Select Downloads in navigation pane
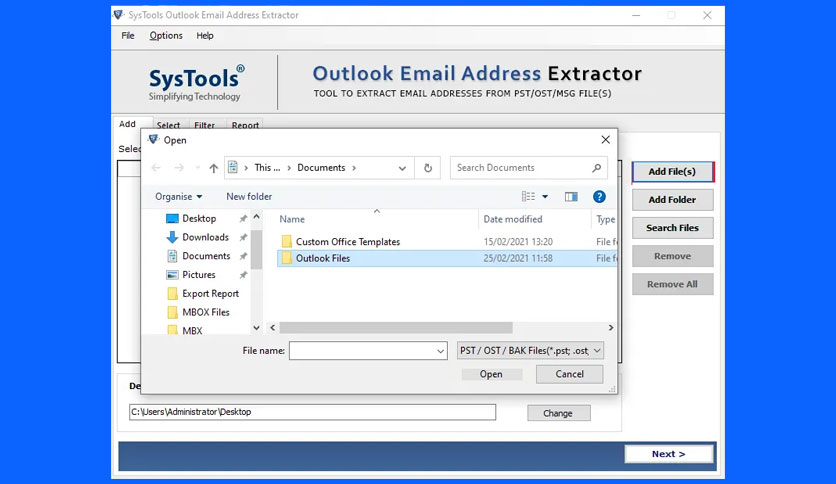The width and height of the screenshot is (836, 484). coord(205,237)
